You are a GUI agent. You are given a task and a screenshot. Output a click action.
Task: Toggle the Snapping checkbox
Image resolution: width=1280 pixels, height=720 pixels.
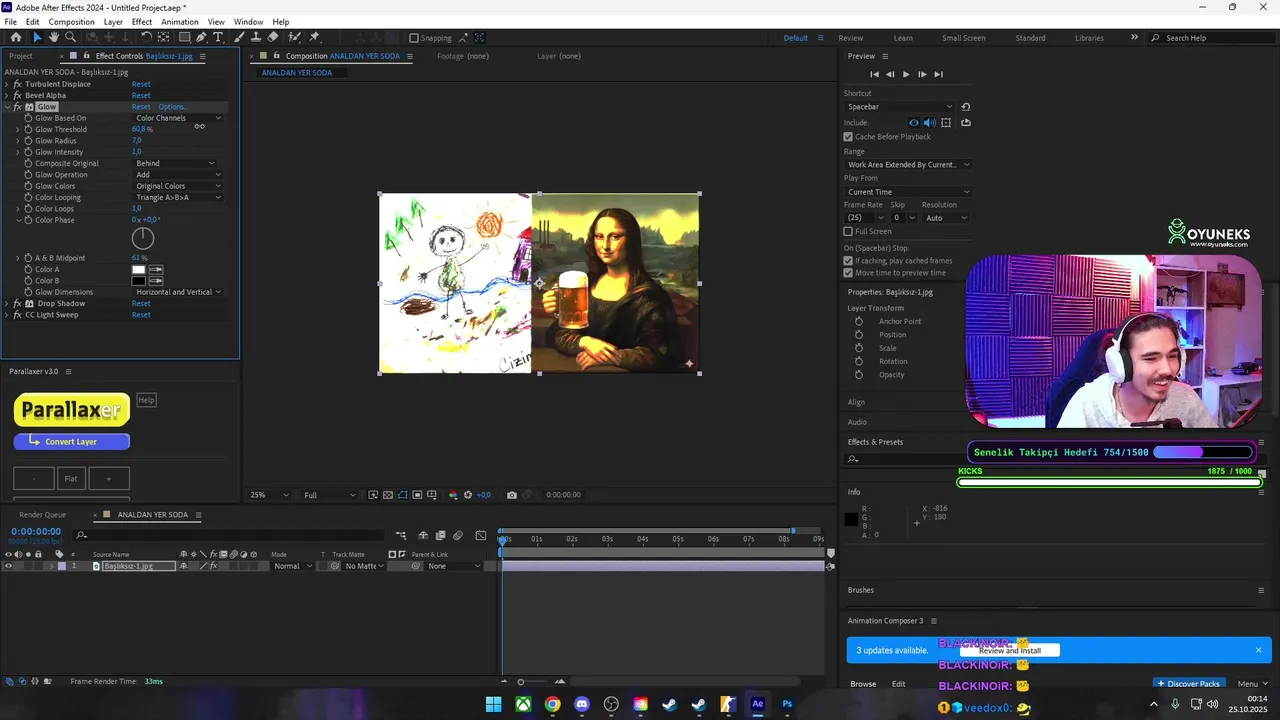414,38
